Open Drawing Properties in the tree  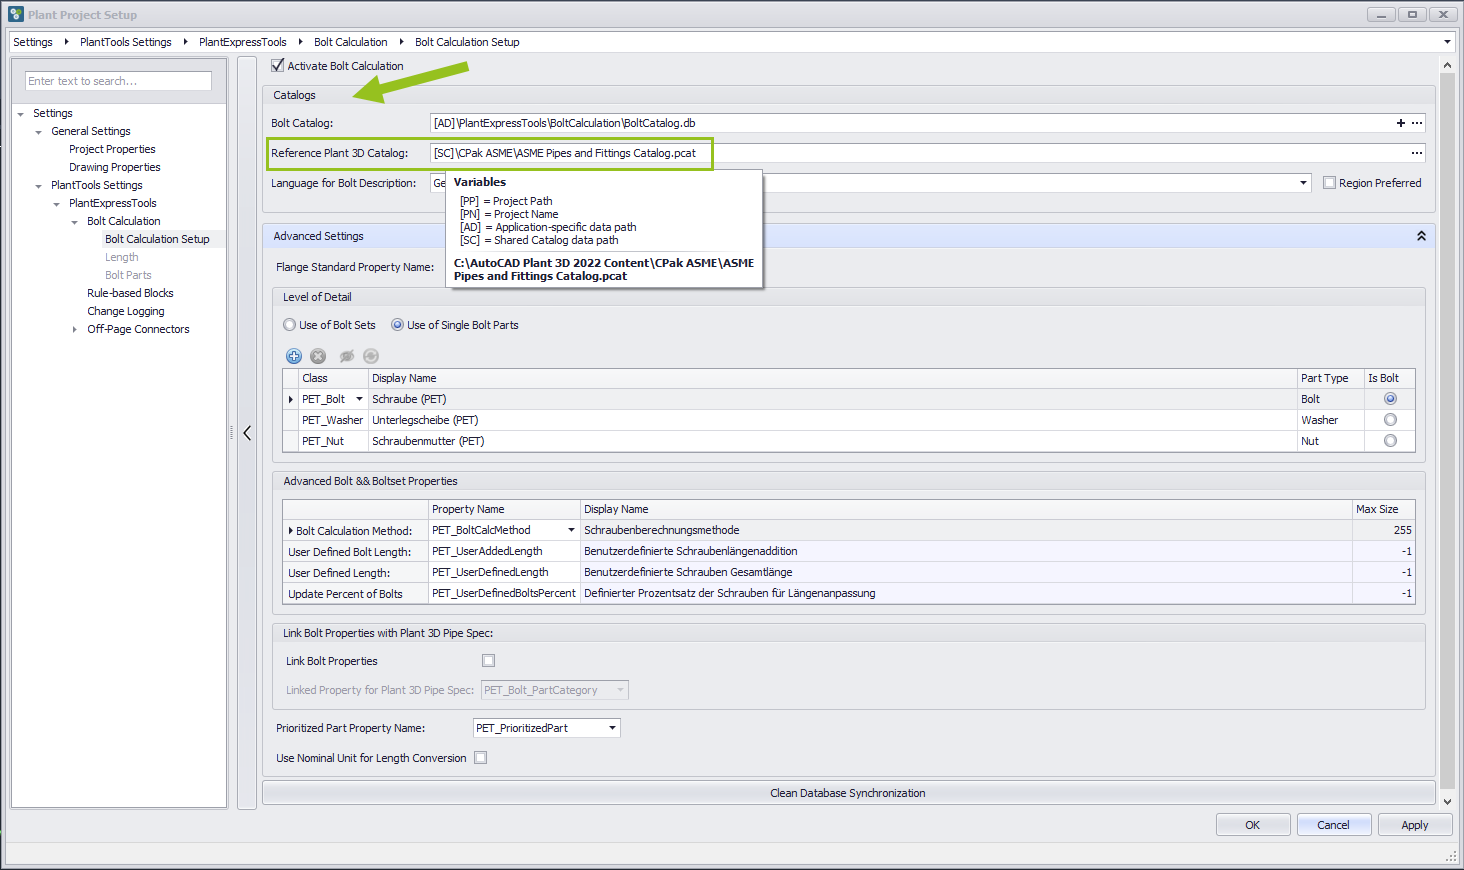[115, 167]
